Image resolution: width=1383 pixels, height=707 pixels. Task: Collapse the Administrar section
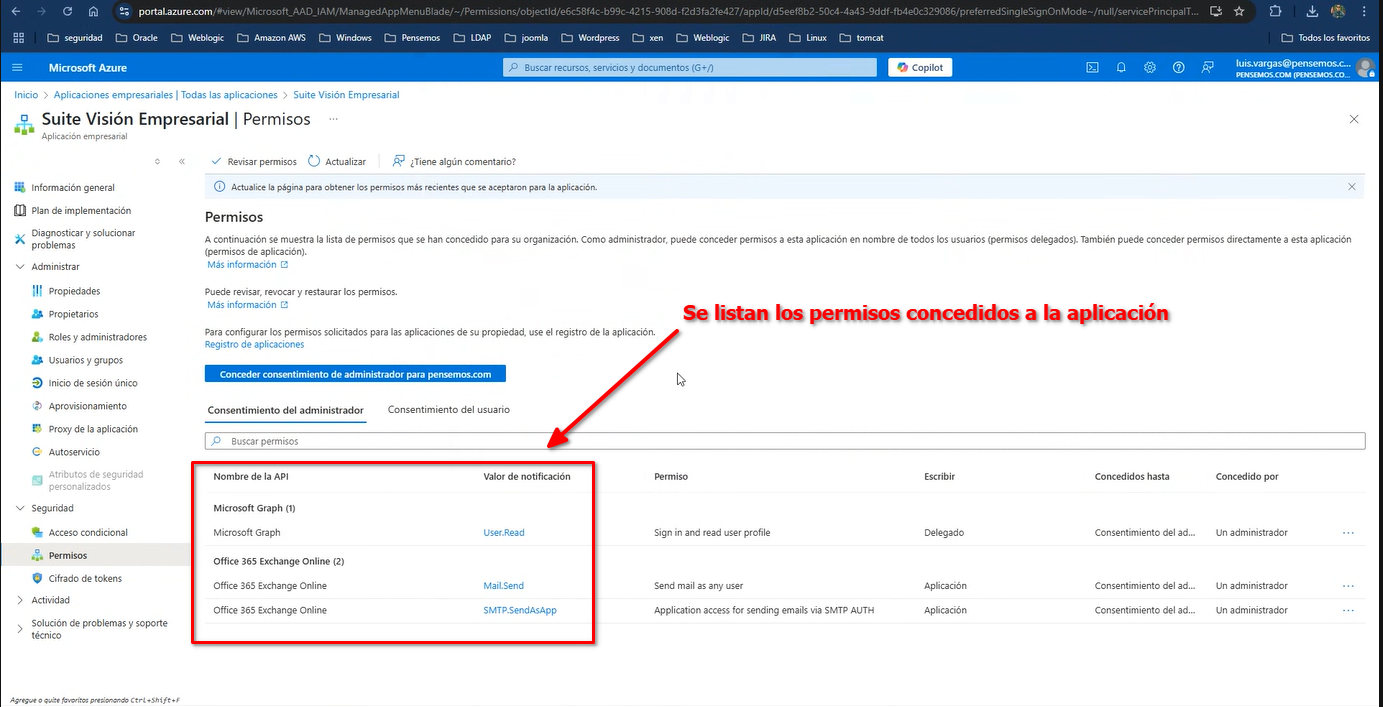click(x=21, y=267)
